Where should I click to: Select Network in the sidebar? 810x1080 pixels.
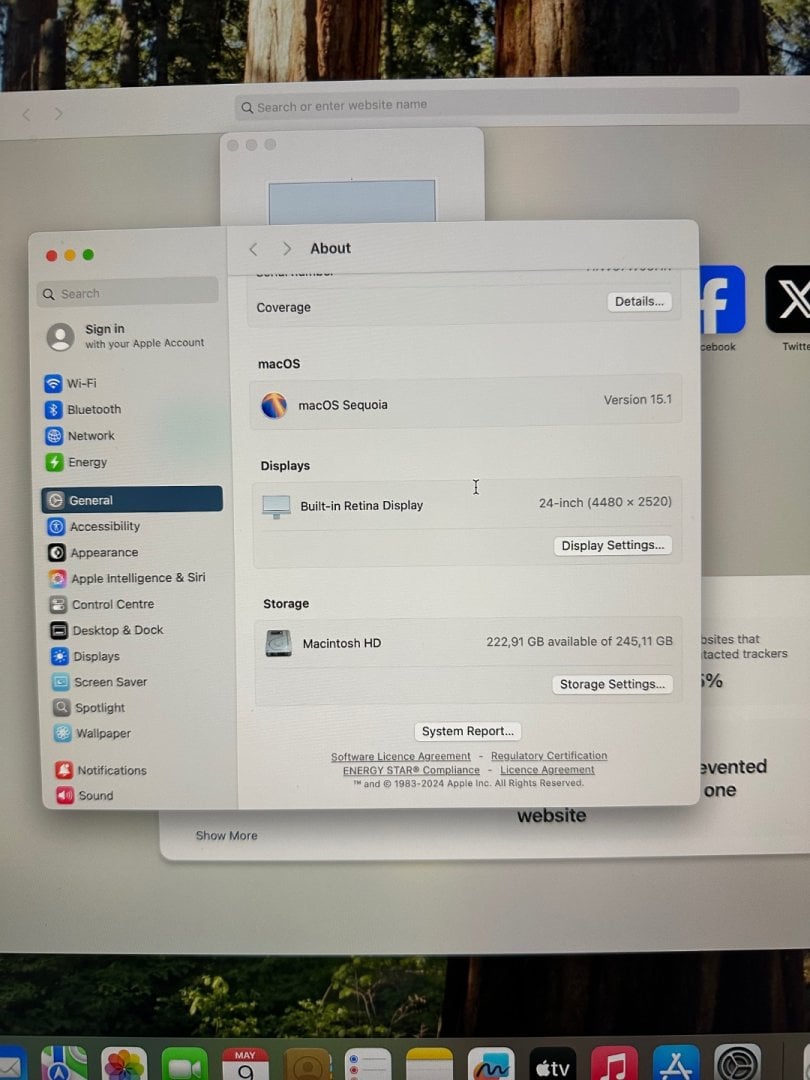tap(80, 436)
